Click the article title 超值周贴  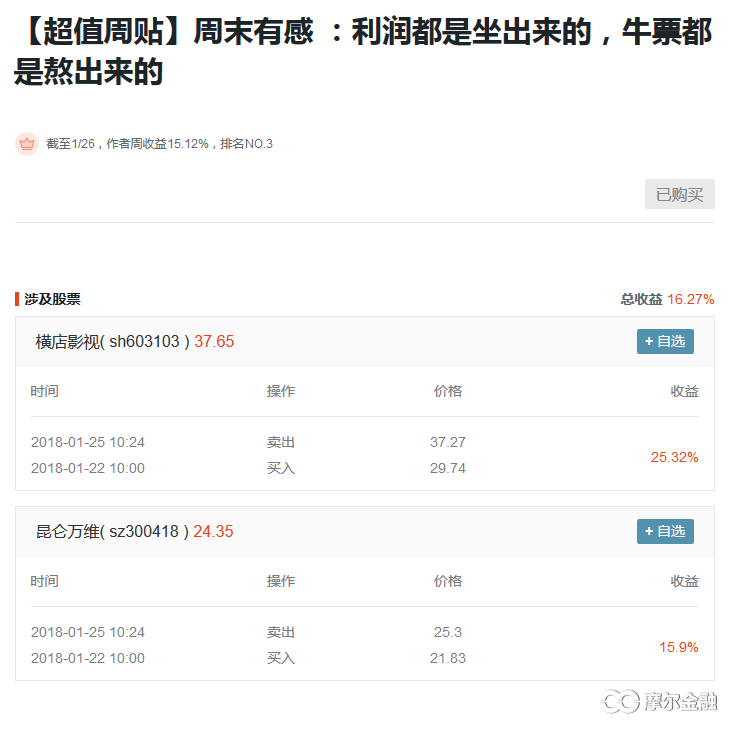364,51
